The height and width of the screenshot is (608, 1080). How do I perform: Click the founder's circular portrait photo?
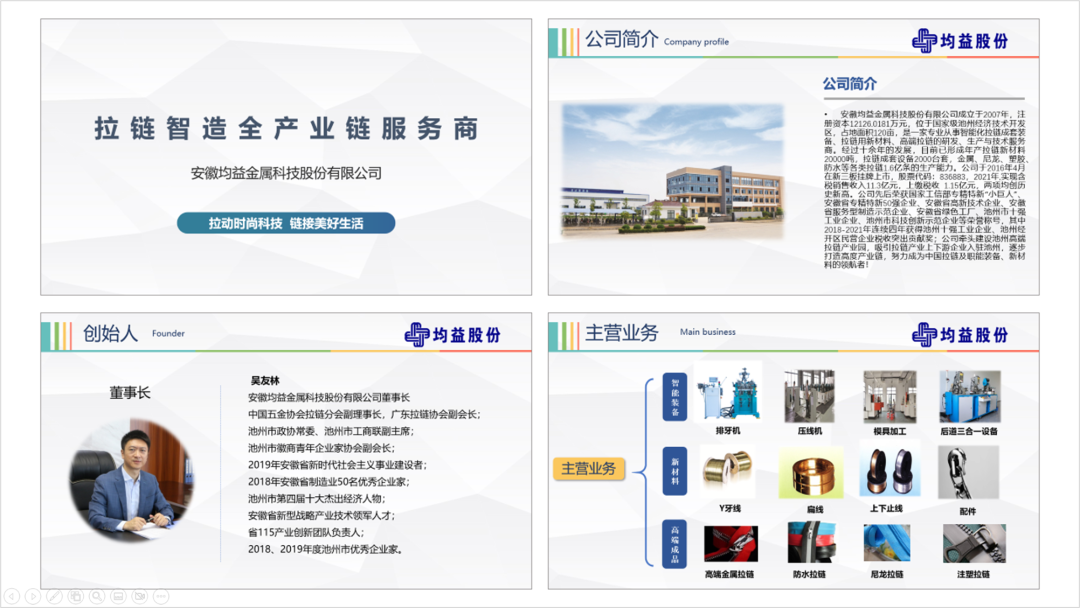130,479
